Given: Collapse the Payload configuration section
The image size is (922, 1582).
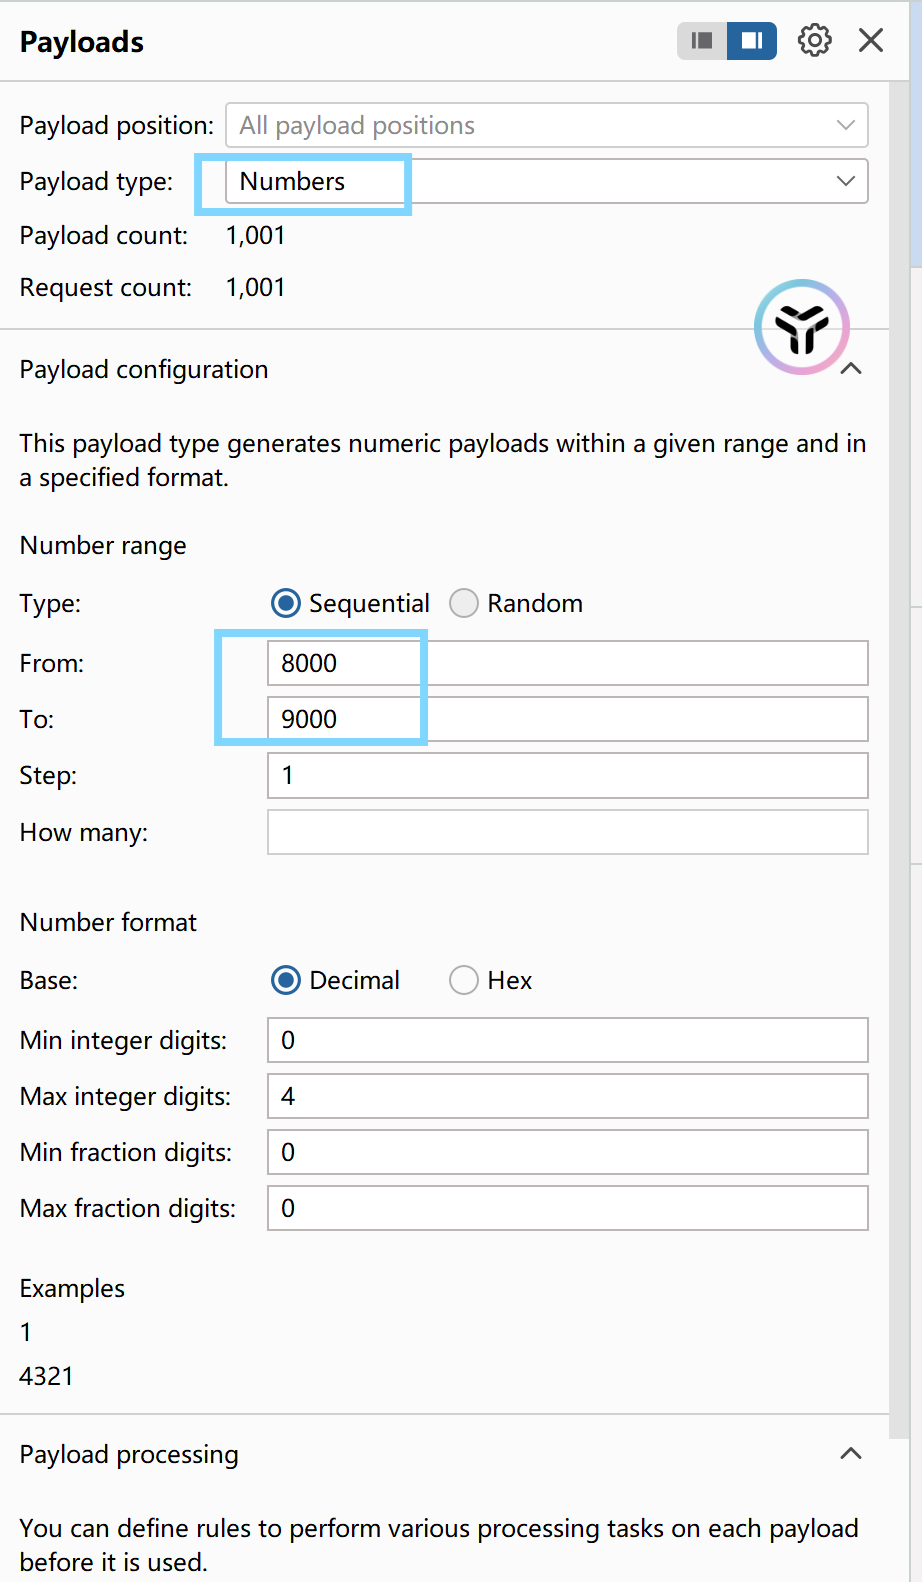Looking at the screenshot, I should 851,369.
